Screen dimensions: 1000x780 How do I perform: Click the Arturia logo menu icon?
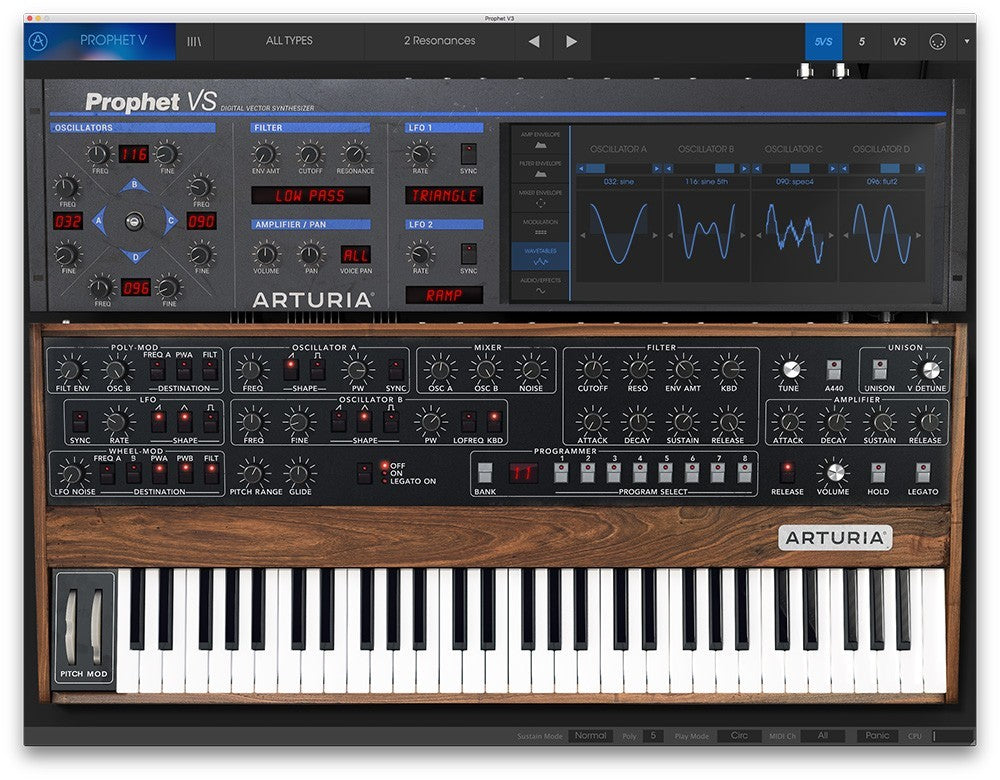pos(38,41)
